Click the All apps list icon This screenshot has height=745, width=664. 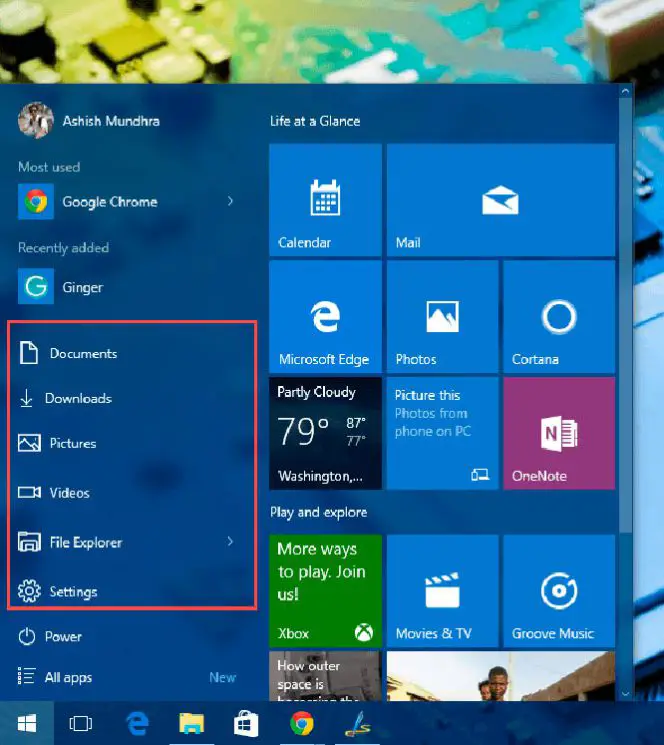point(26,676)
